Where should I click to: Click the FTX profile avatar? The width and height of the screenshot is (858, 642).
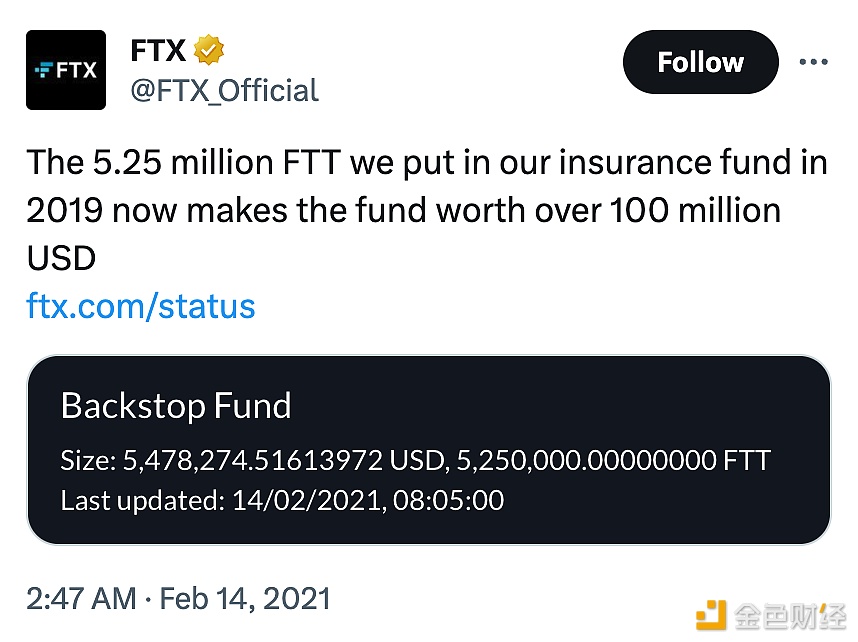(x=66, y=69)
